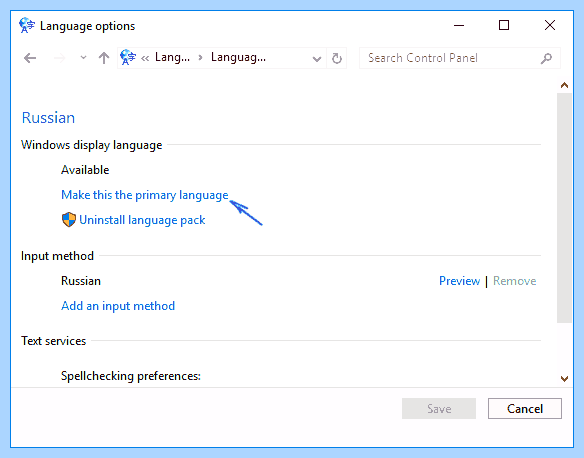Click the breadcrumb separator chevron after 'Lang...'

(200, 58)
